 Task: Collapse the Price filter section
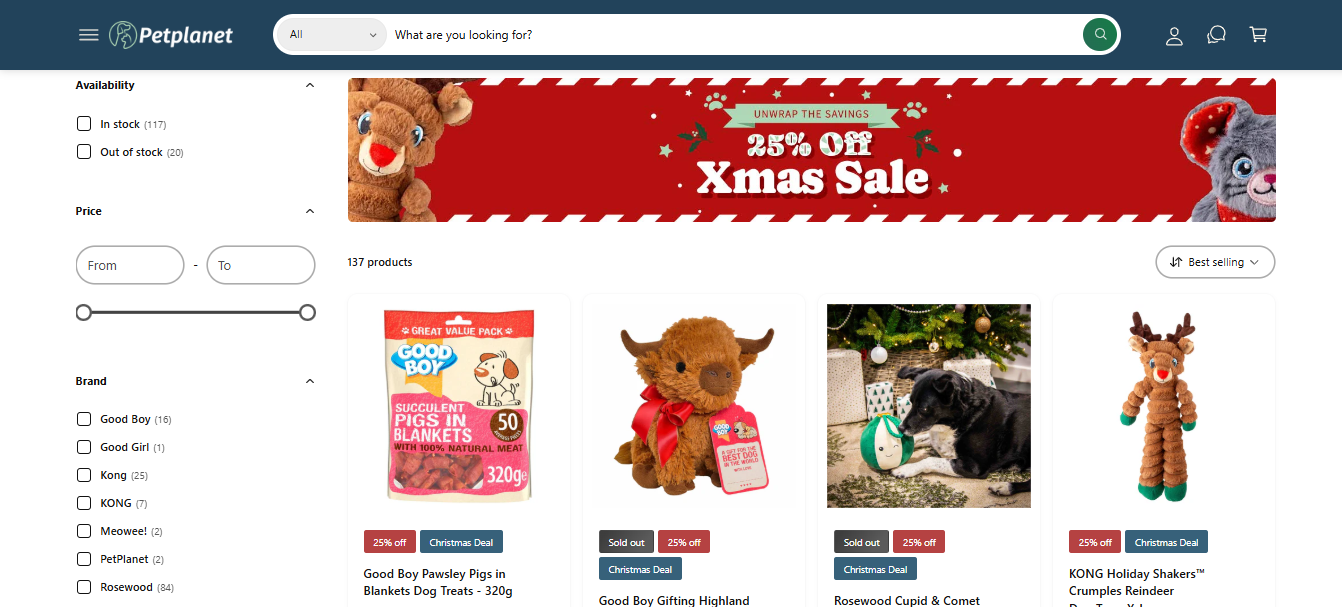310,211
